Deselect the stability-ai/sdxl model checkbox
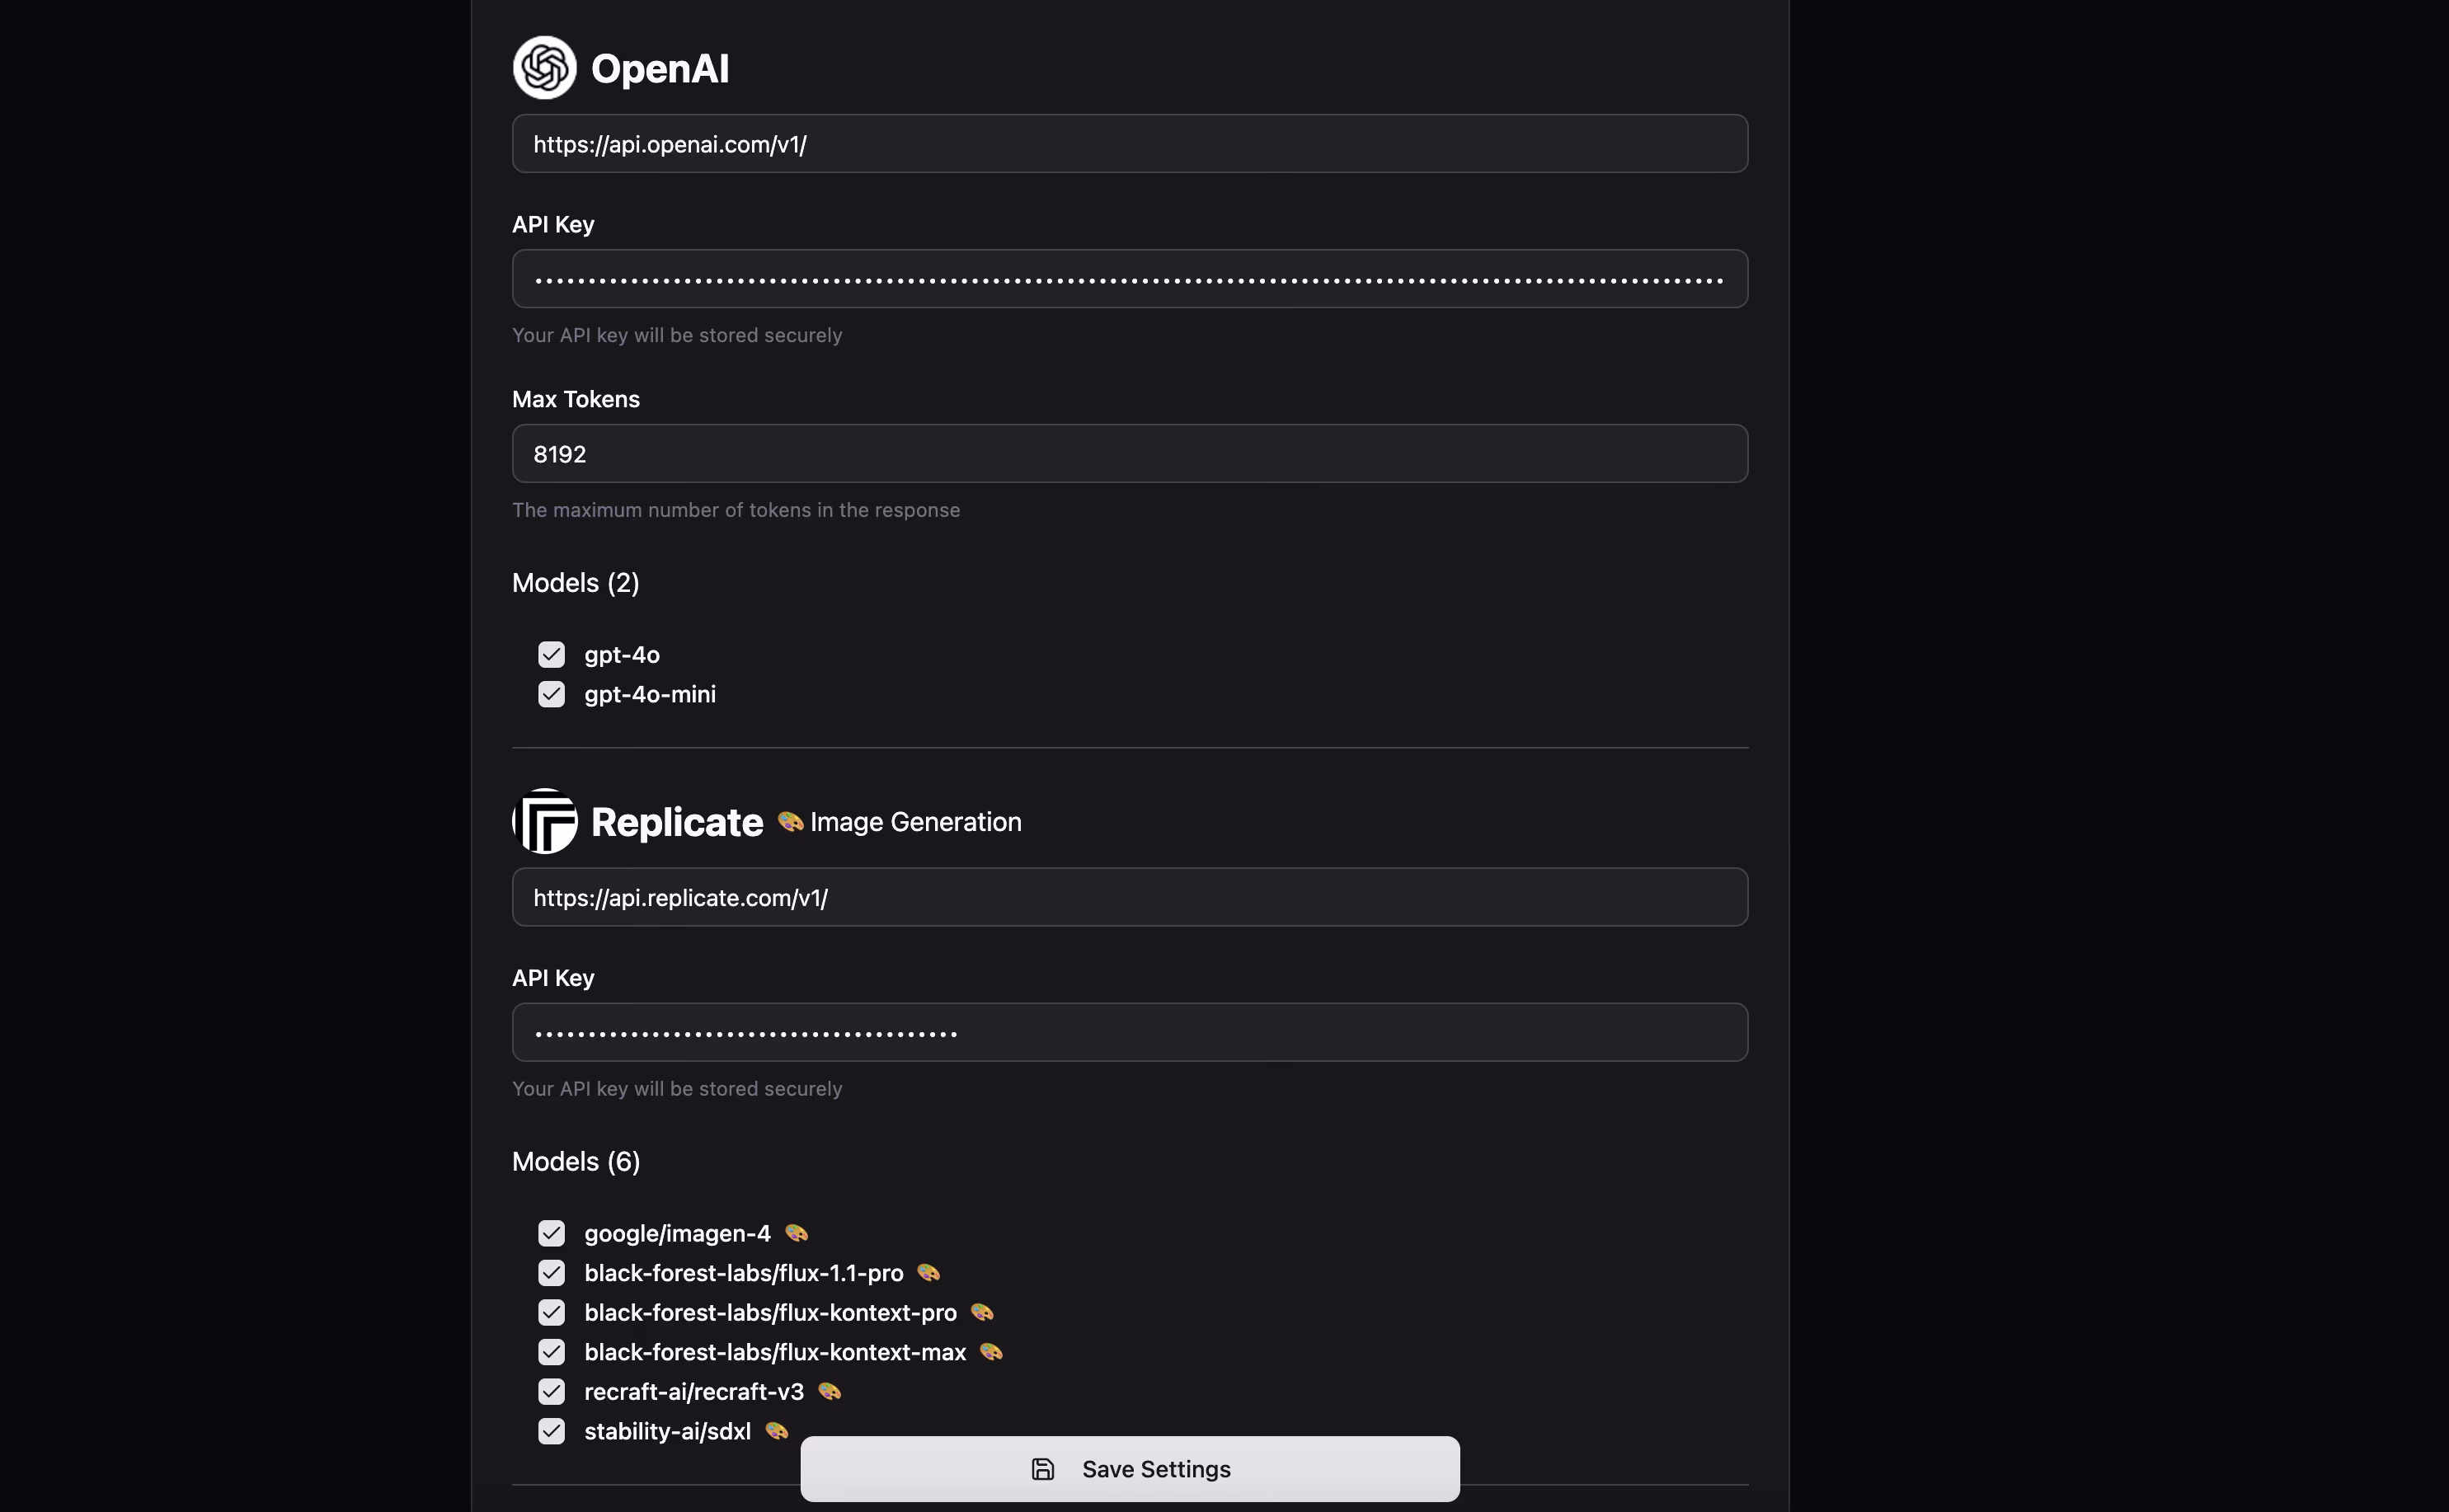 (551, 1431)
